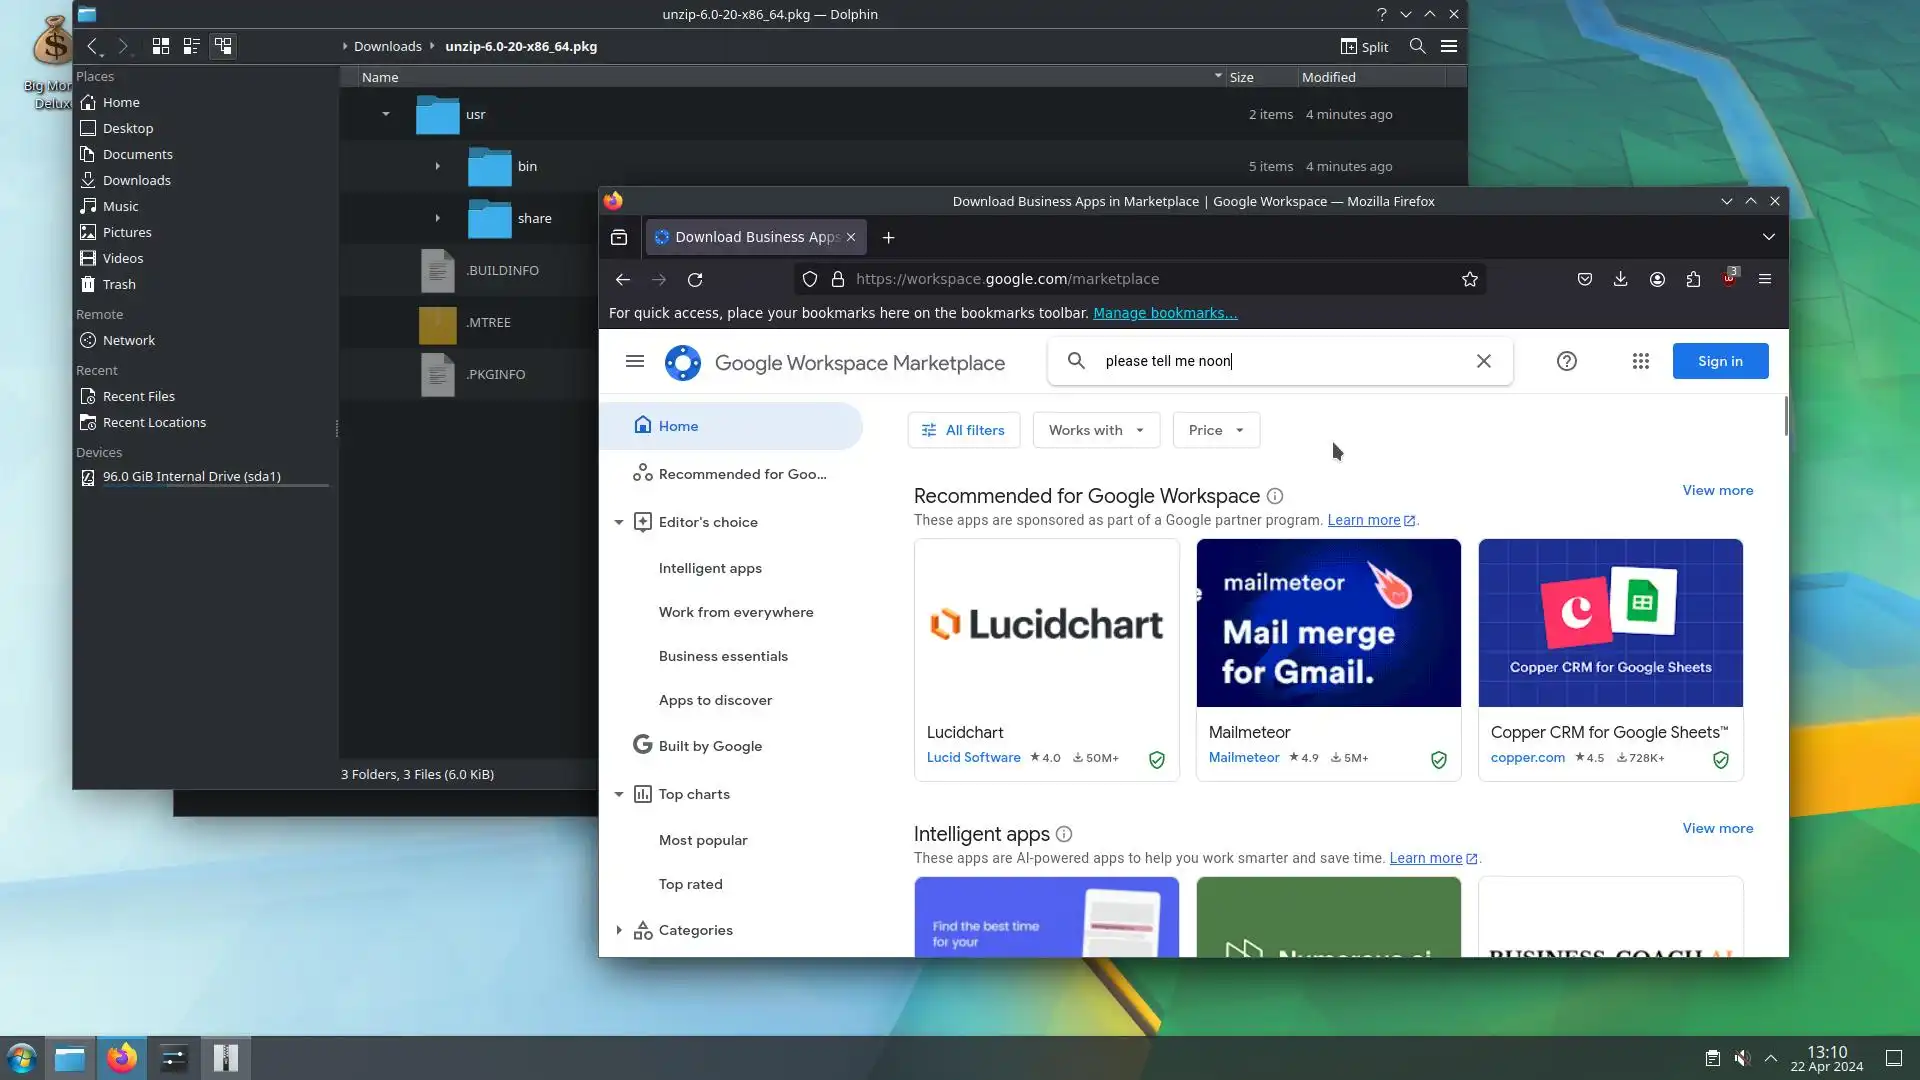This screenshot has height=1080, width=1920.
Task: Click the Firefox page vertical scrollbar
Action: [1785, 416]
